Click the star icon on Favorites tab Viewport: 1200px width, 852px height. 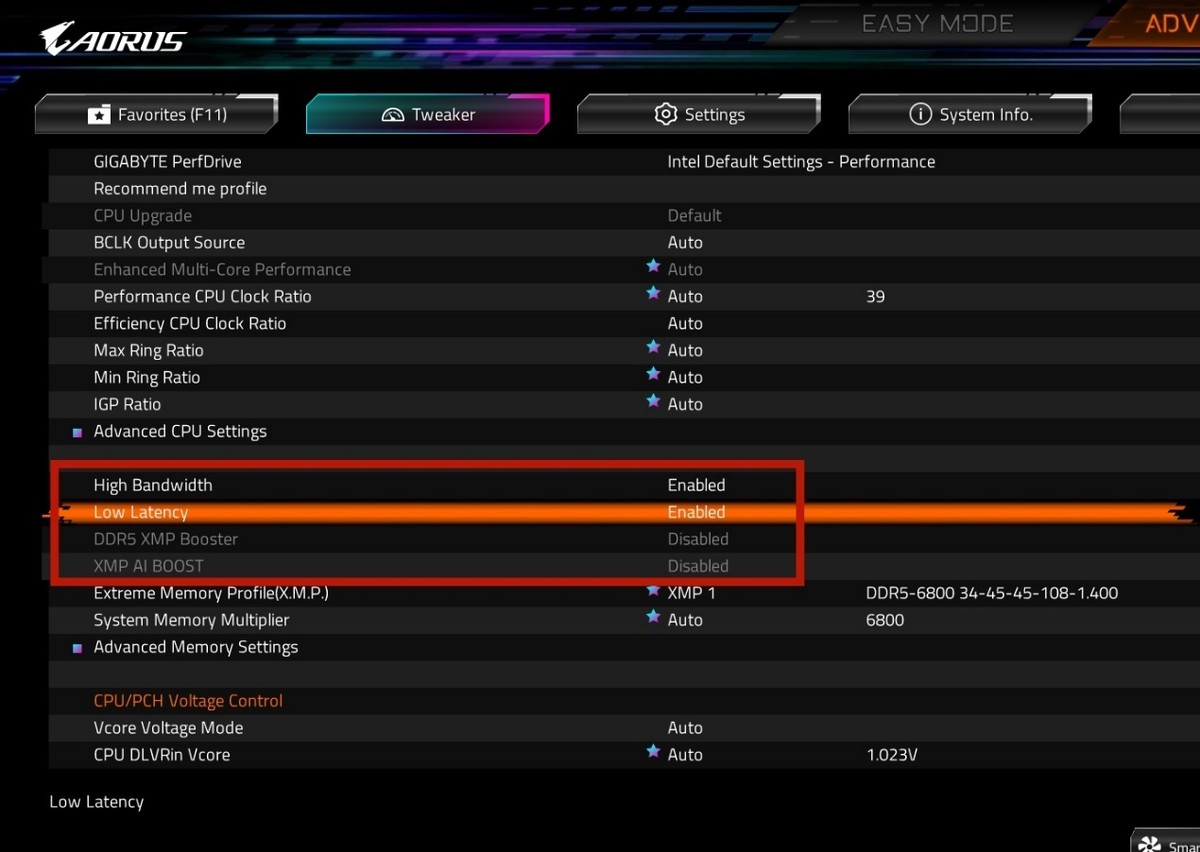point(99,115)
